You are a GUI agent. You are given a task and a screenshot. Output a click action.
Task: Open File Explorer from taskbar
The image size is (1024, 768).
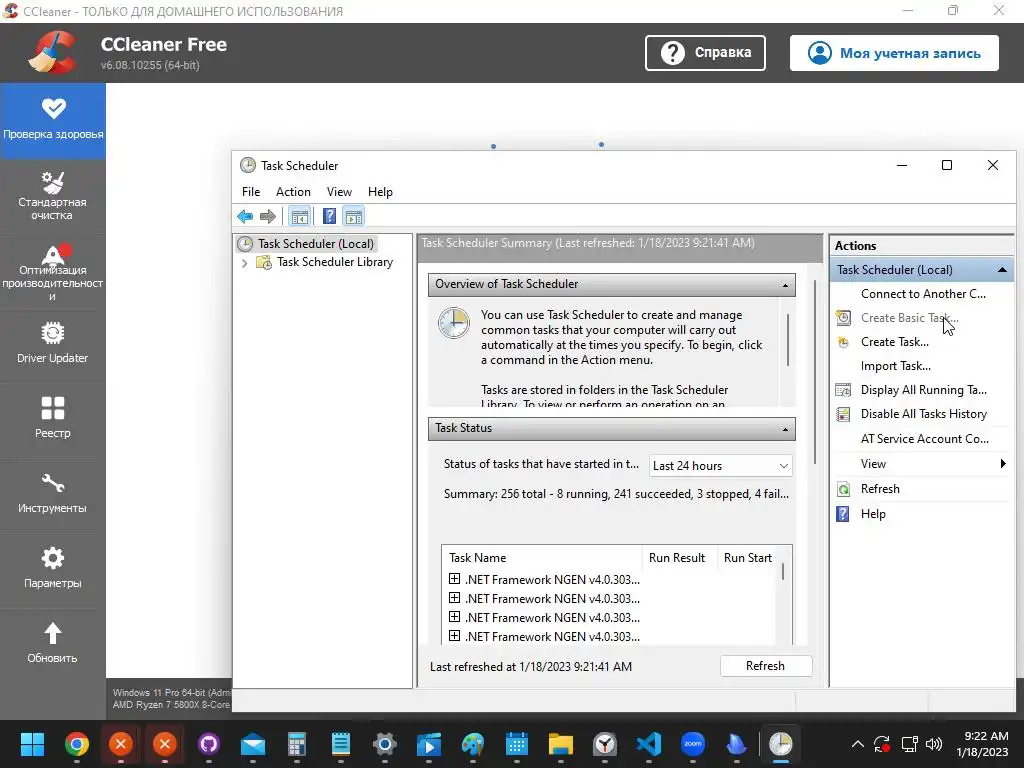coord(560,744)
